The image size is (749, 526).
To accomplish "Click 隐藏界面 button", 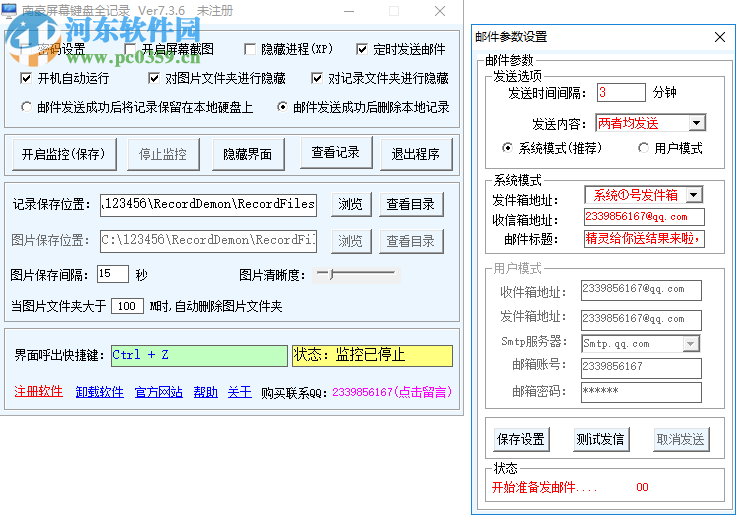I will [248, 154].
